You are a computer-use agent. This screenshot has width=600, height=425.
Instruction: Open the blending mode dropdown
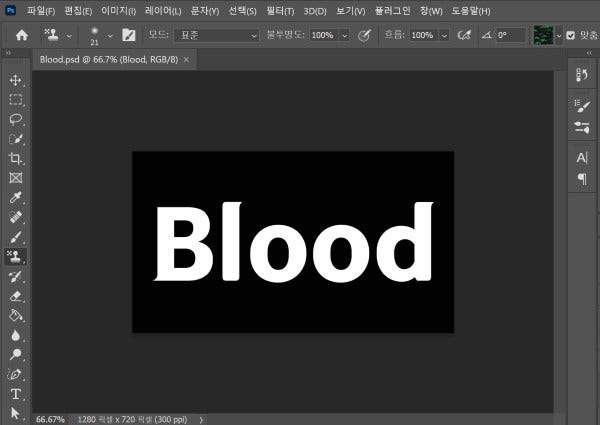217,35
